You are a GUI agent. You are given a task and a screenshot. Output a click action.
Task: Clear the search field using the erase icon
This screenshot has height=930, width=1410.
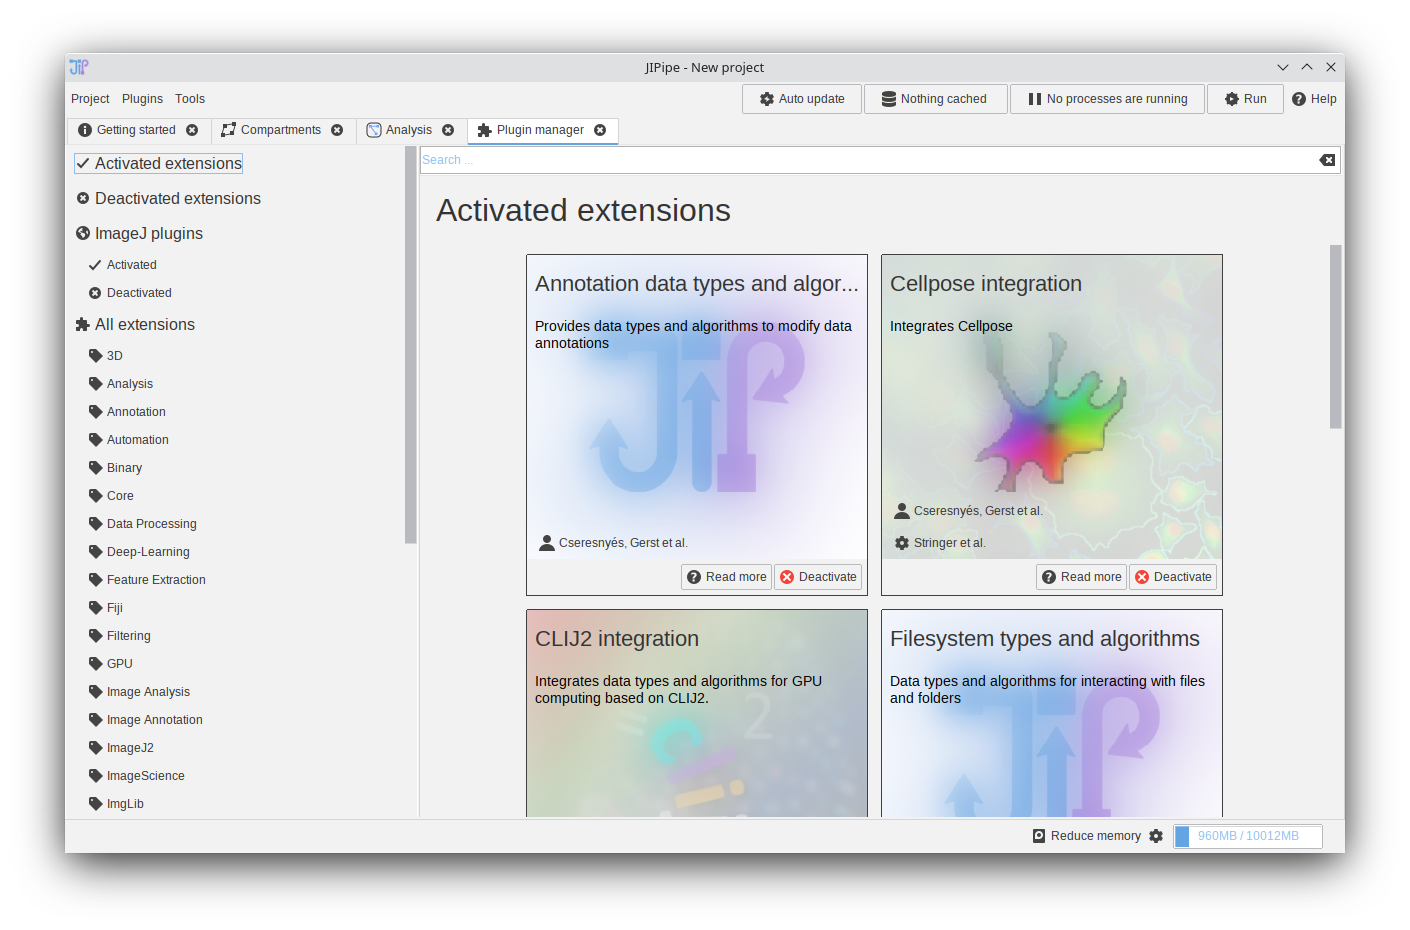point(1326,160)
